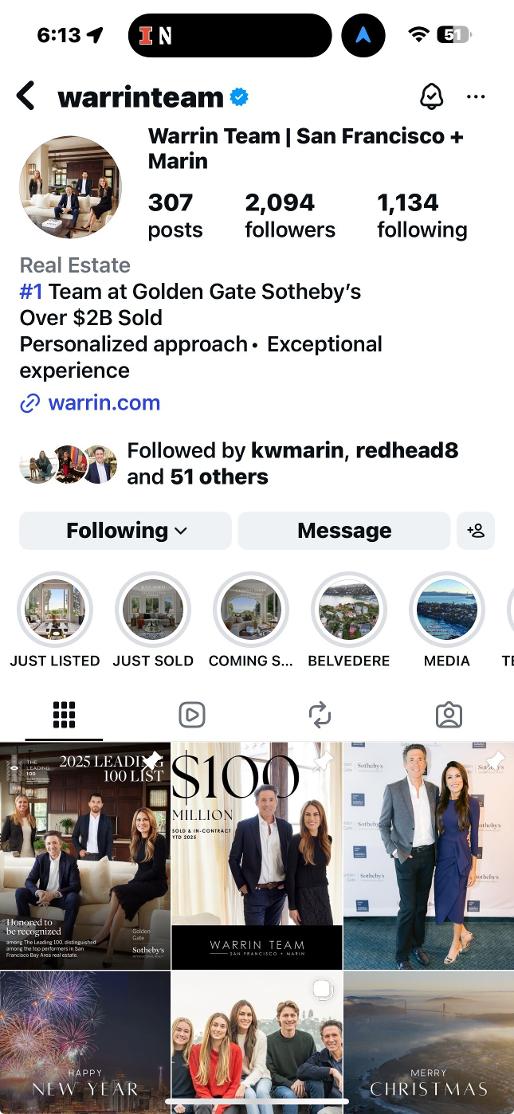514x1114 pixels.
Task: Tap the back arrow icon
Action: [26, 96]
